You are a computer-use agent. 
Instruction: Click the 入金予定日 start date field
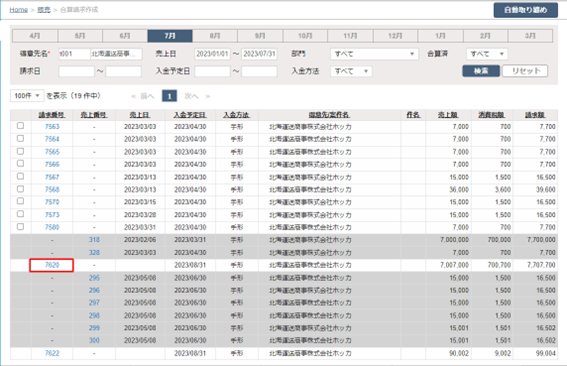[x=212, y=71]
